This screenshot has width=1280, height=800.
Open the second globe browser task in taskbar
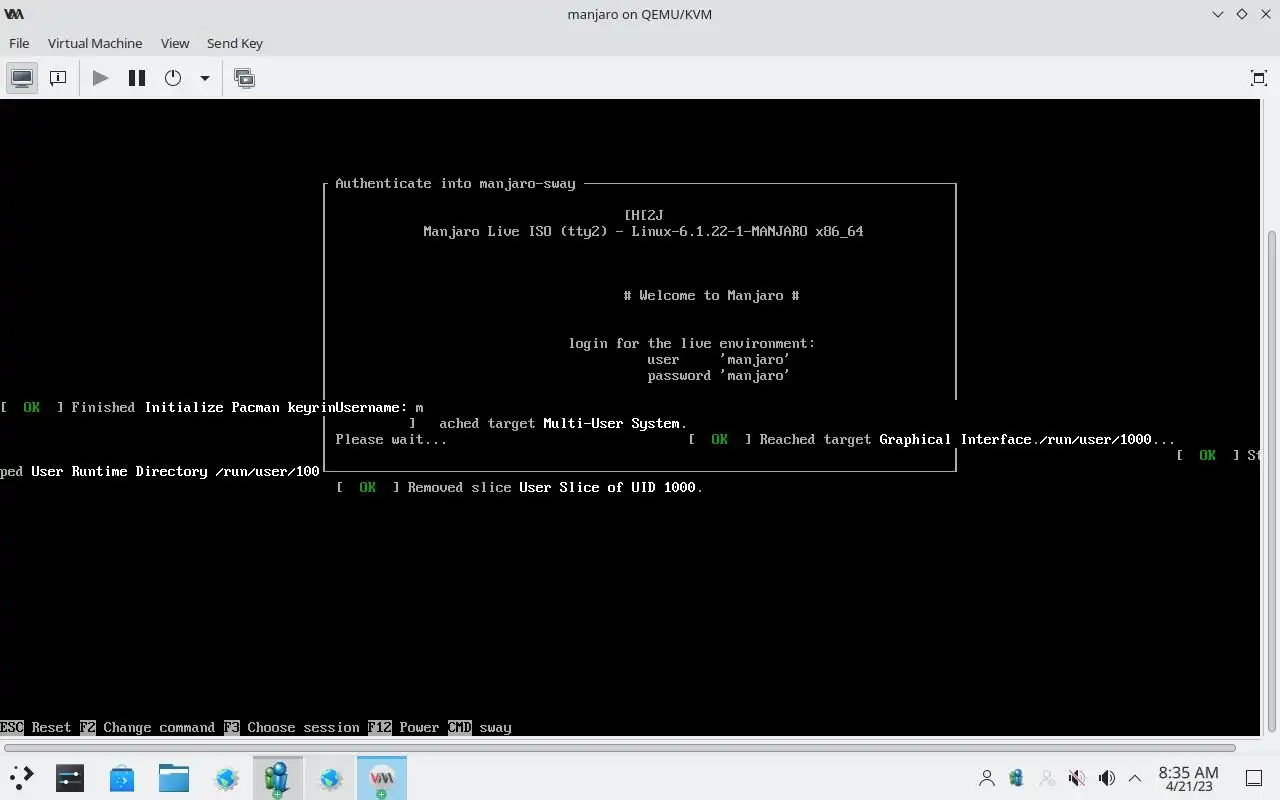330,777
